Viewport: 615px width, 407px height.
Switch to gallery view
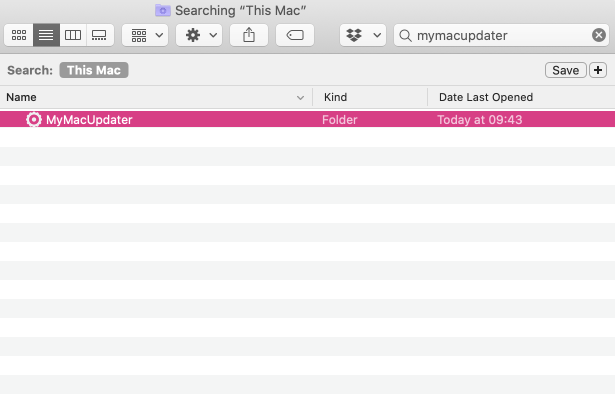click(x=99, y=35)
